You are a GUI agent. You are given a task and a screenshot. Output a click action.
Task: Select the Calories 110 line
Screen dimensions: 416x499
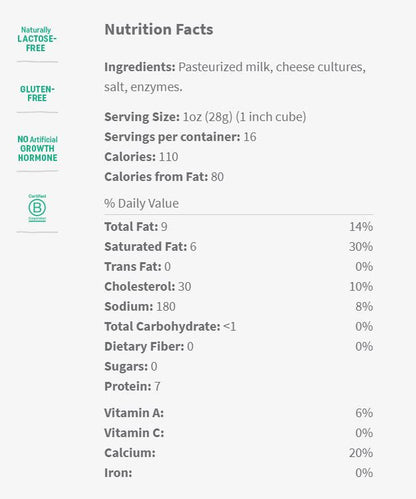(141, 157)
